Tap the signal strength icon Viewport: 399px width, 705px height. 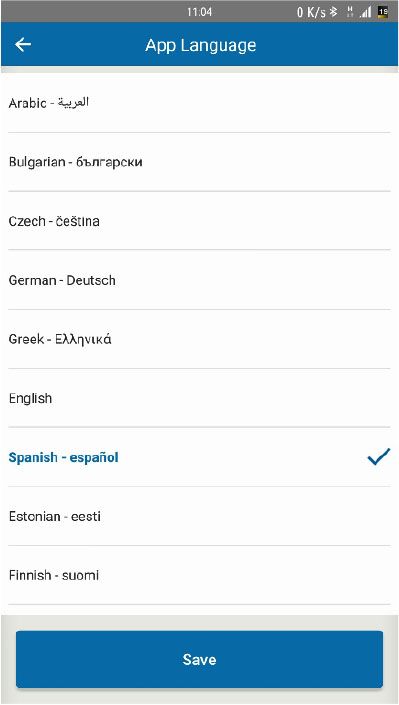[x=365, y=13]
